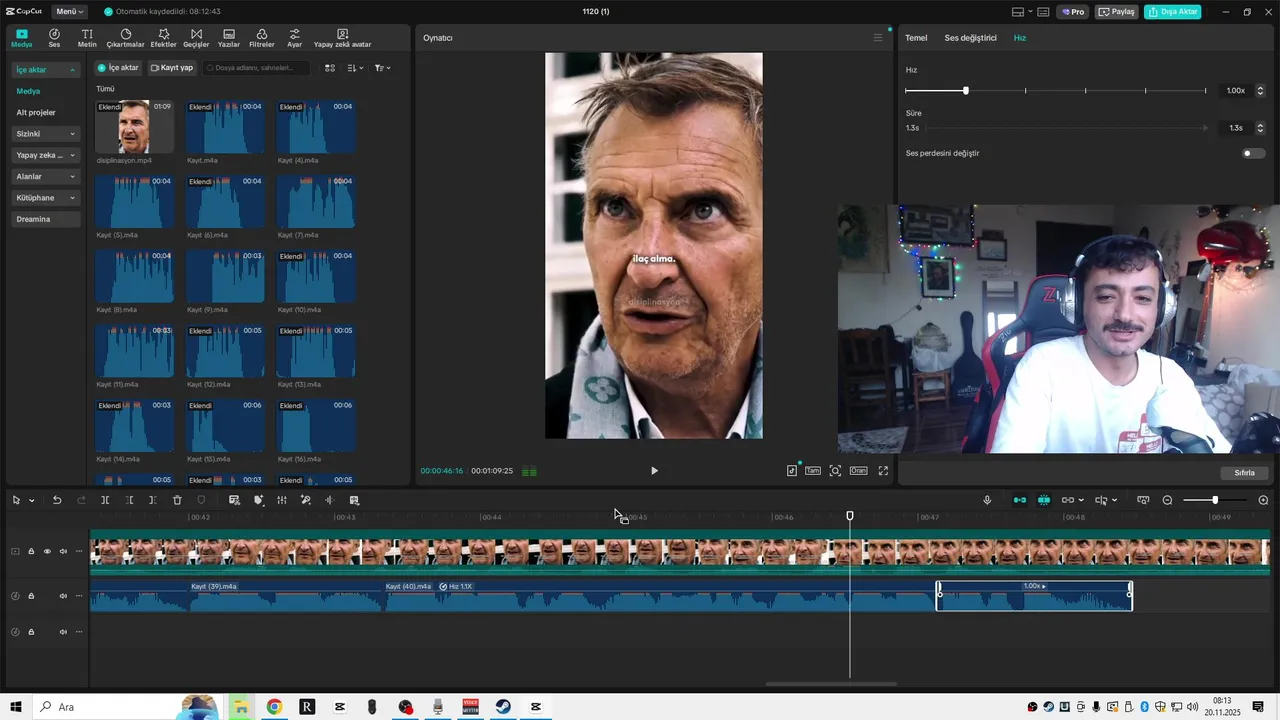Open the Efektler effects panel

[163, 38]
